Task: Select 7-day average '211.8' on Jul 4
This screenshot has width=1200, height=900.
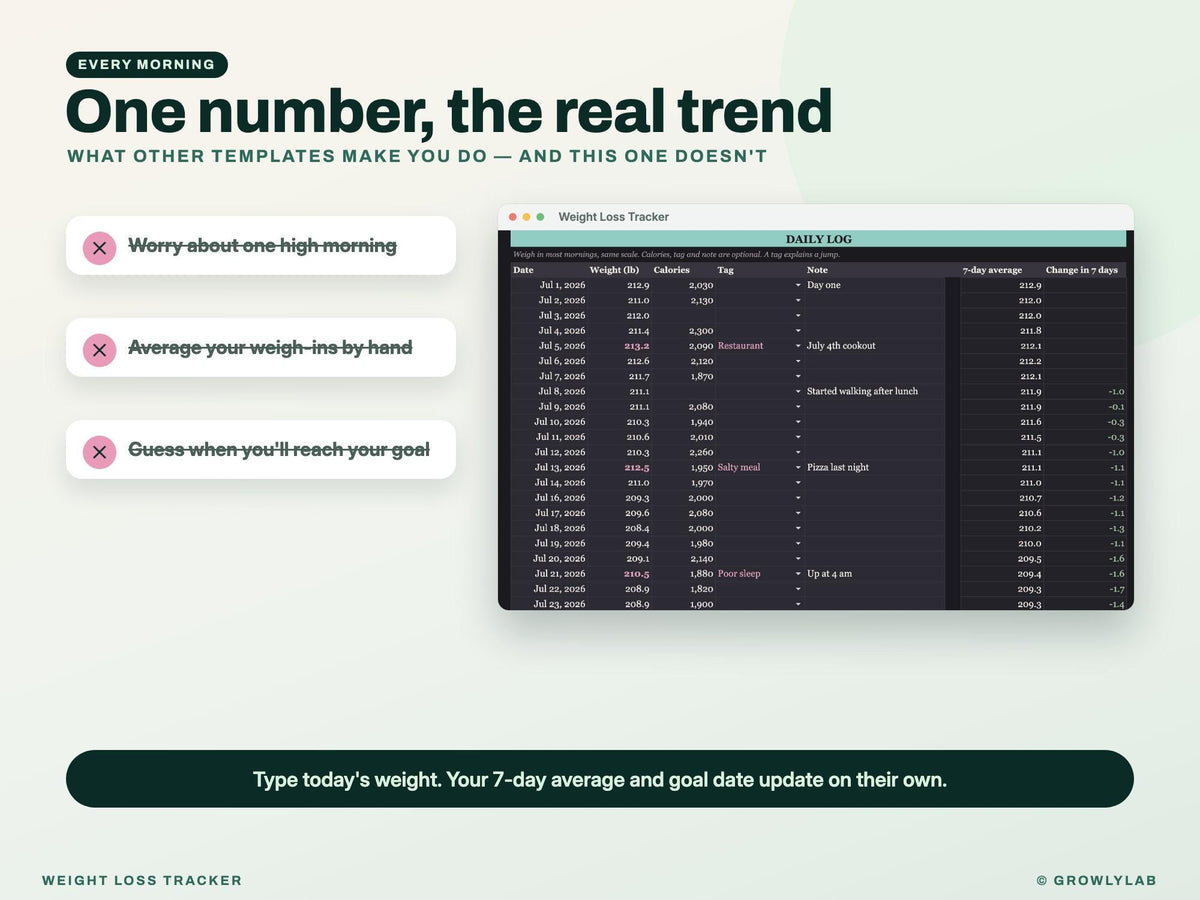Action: [x=1002, y=331]
